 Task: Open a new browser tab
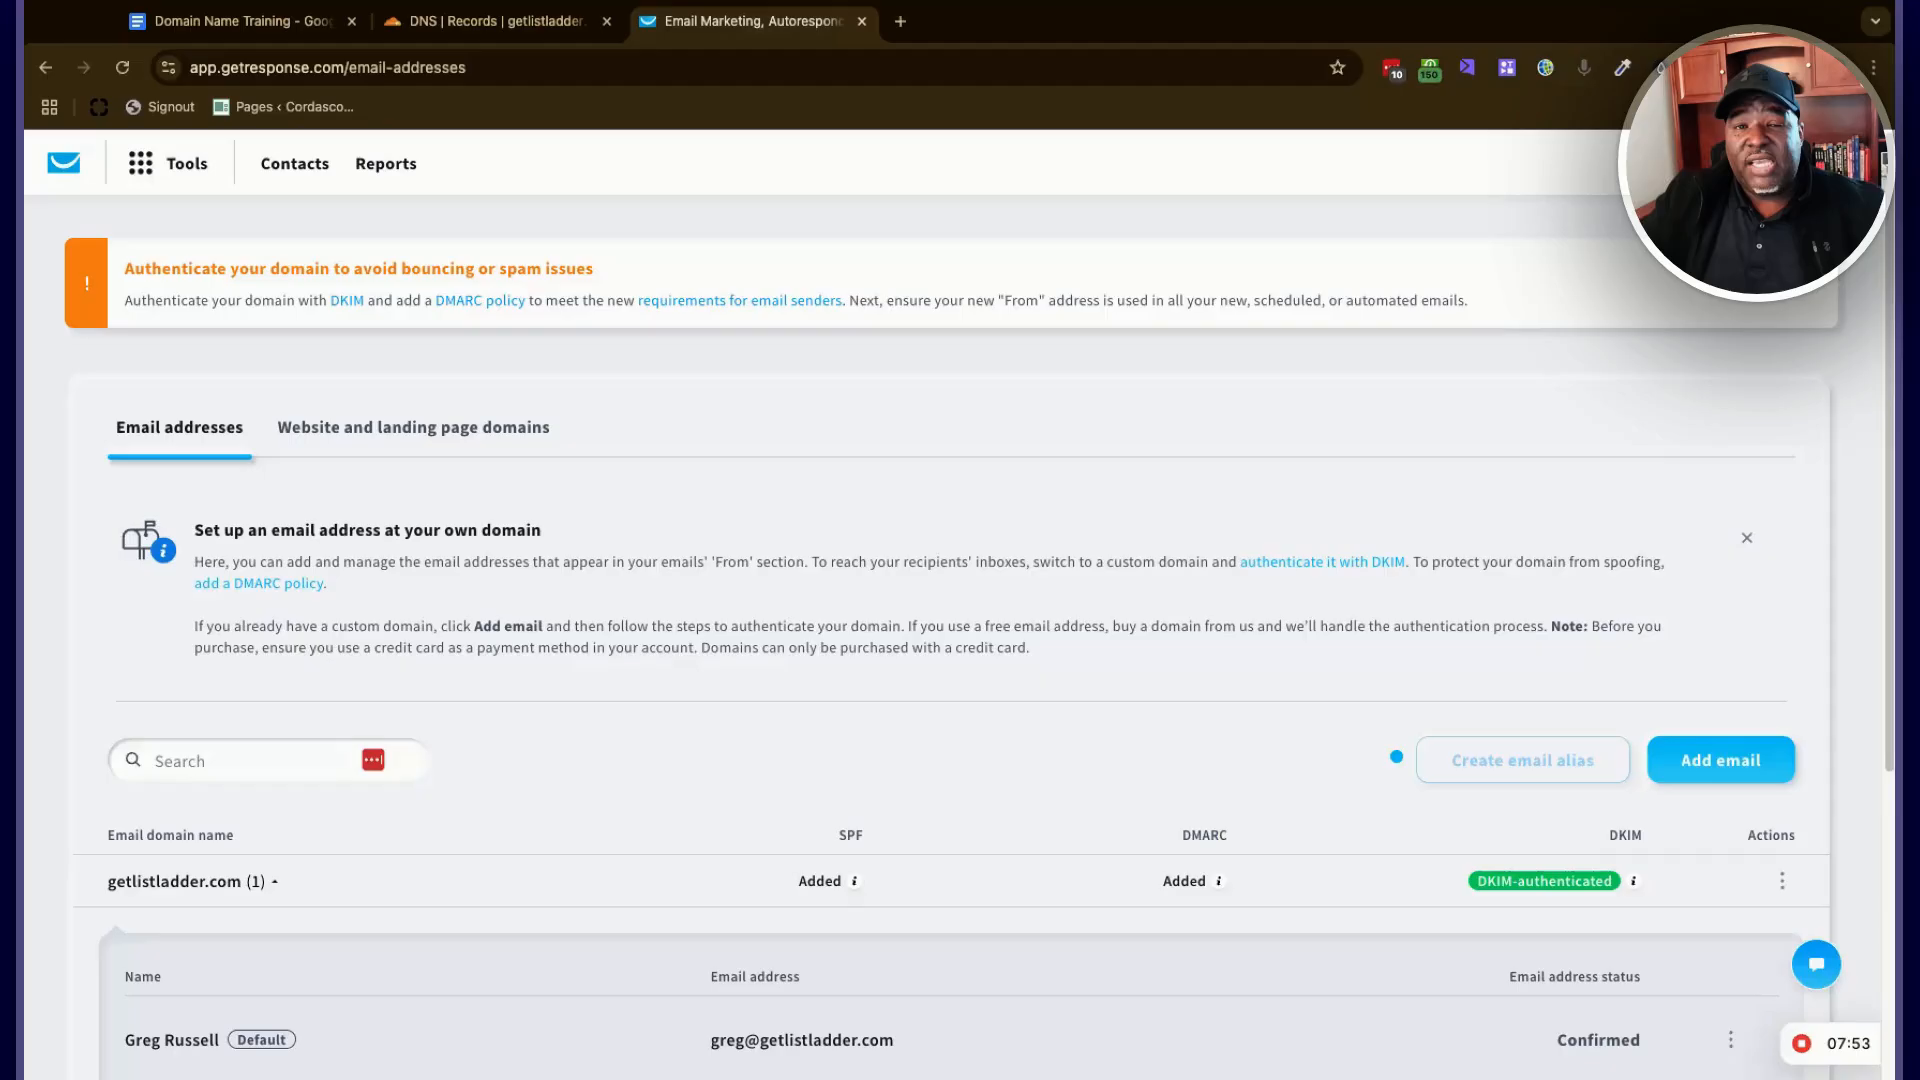coord(900,21)
